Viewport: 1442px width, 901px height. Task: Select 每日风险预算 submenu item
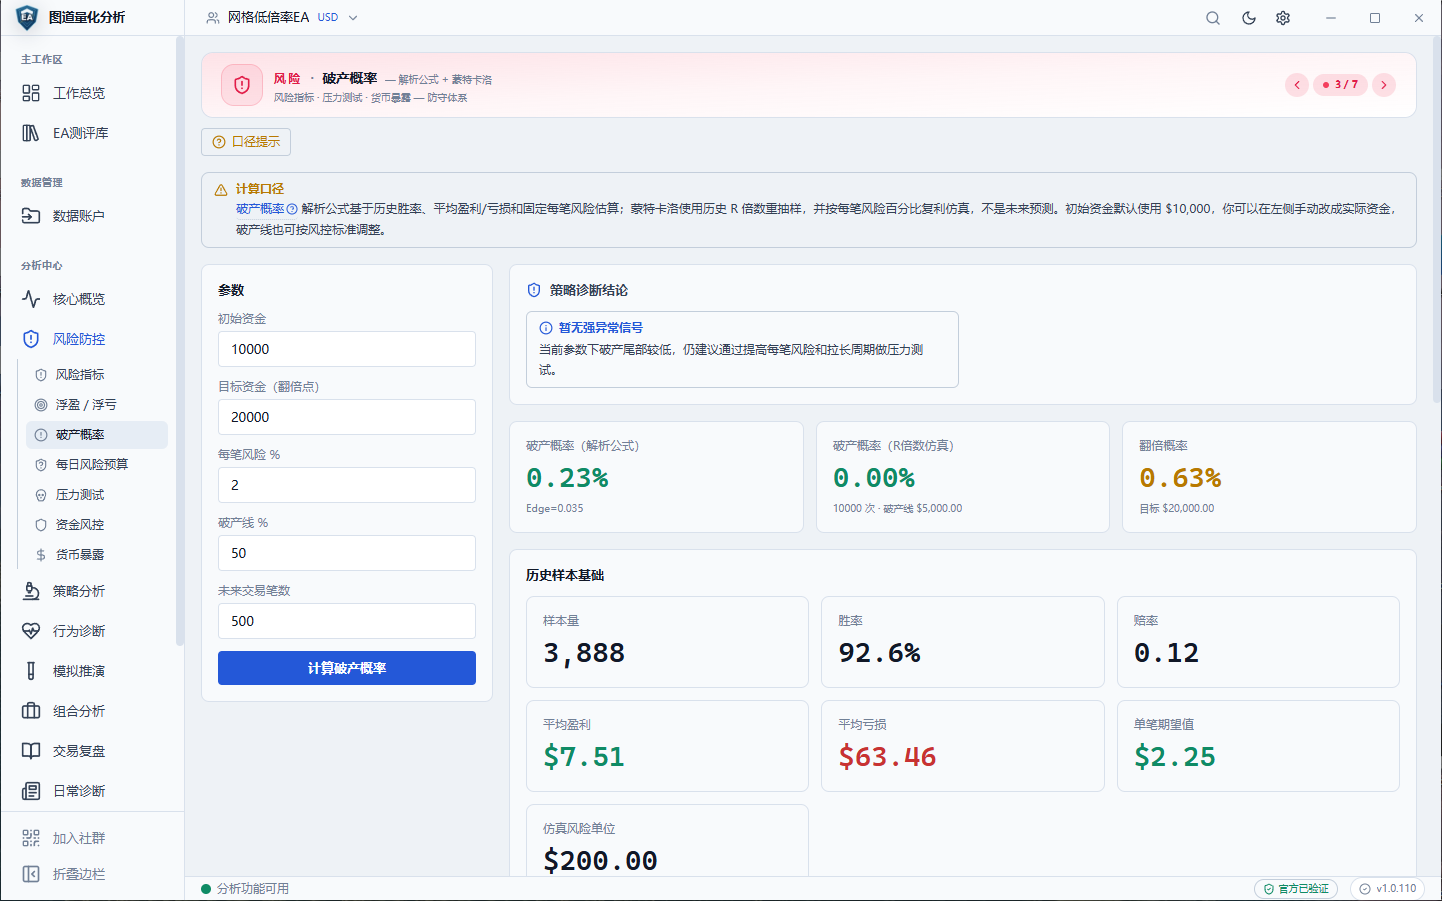(97, 465)
